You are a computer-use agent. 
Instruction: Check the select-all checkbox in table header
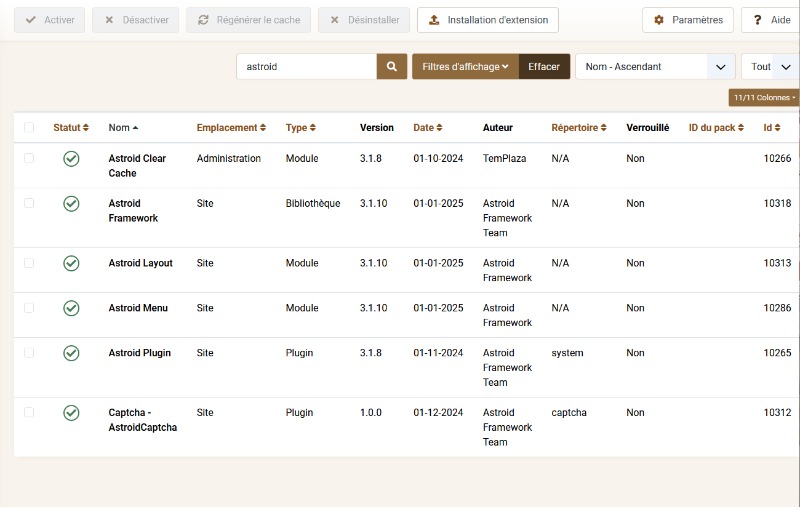click(x=29, y=127)
